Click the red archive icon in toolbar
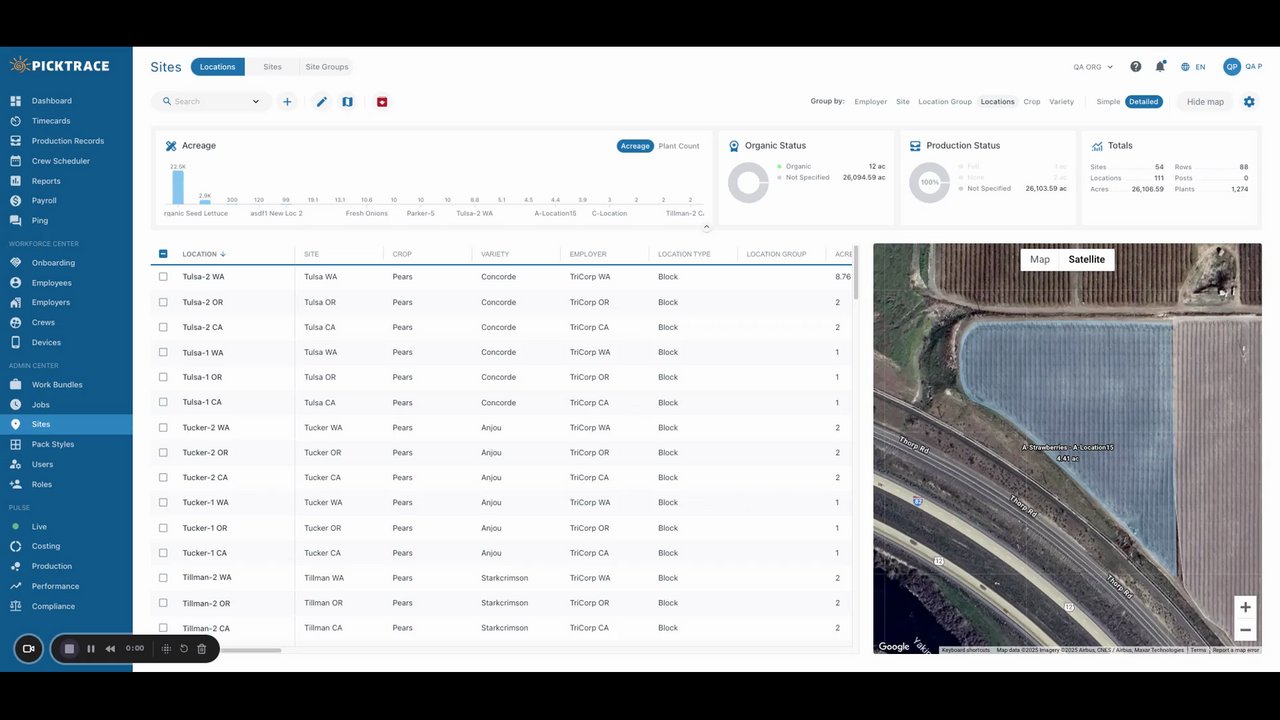 (382, 102)
